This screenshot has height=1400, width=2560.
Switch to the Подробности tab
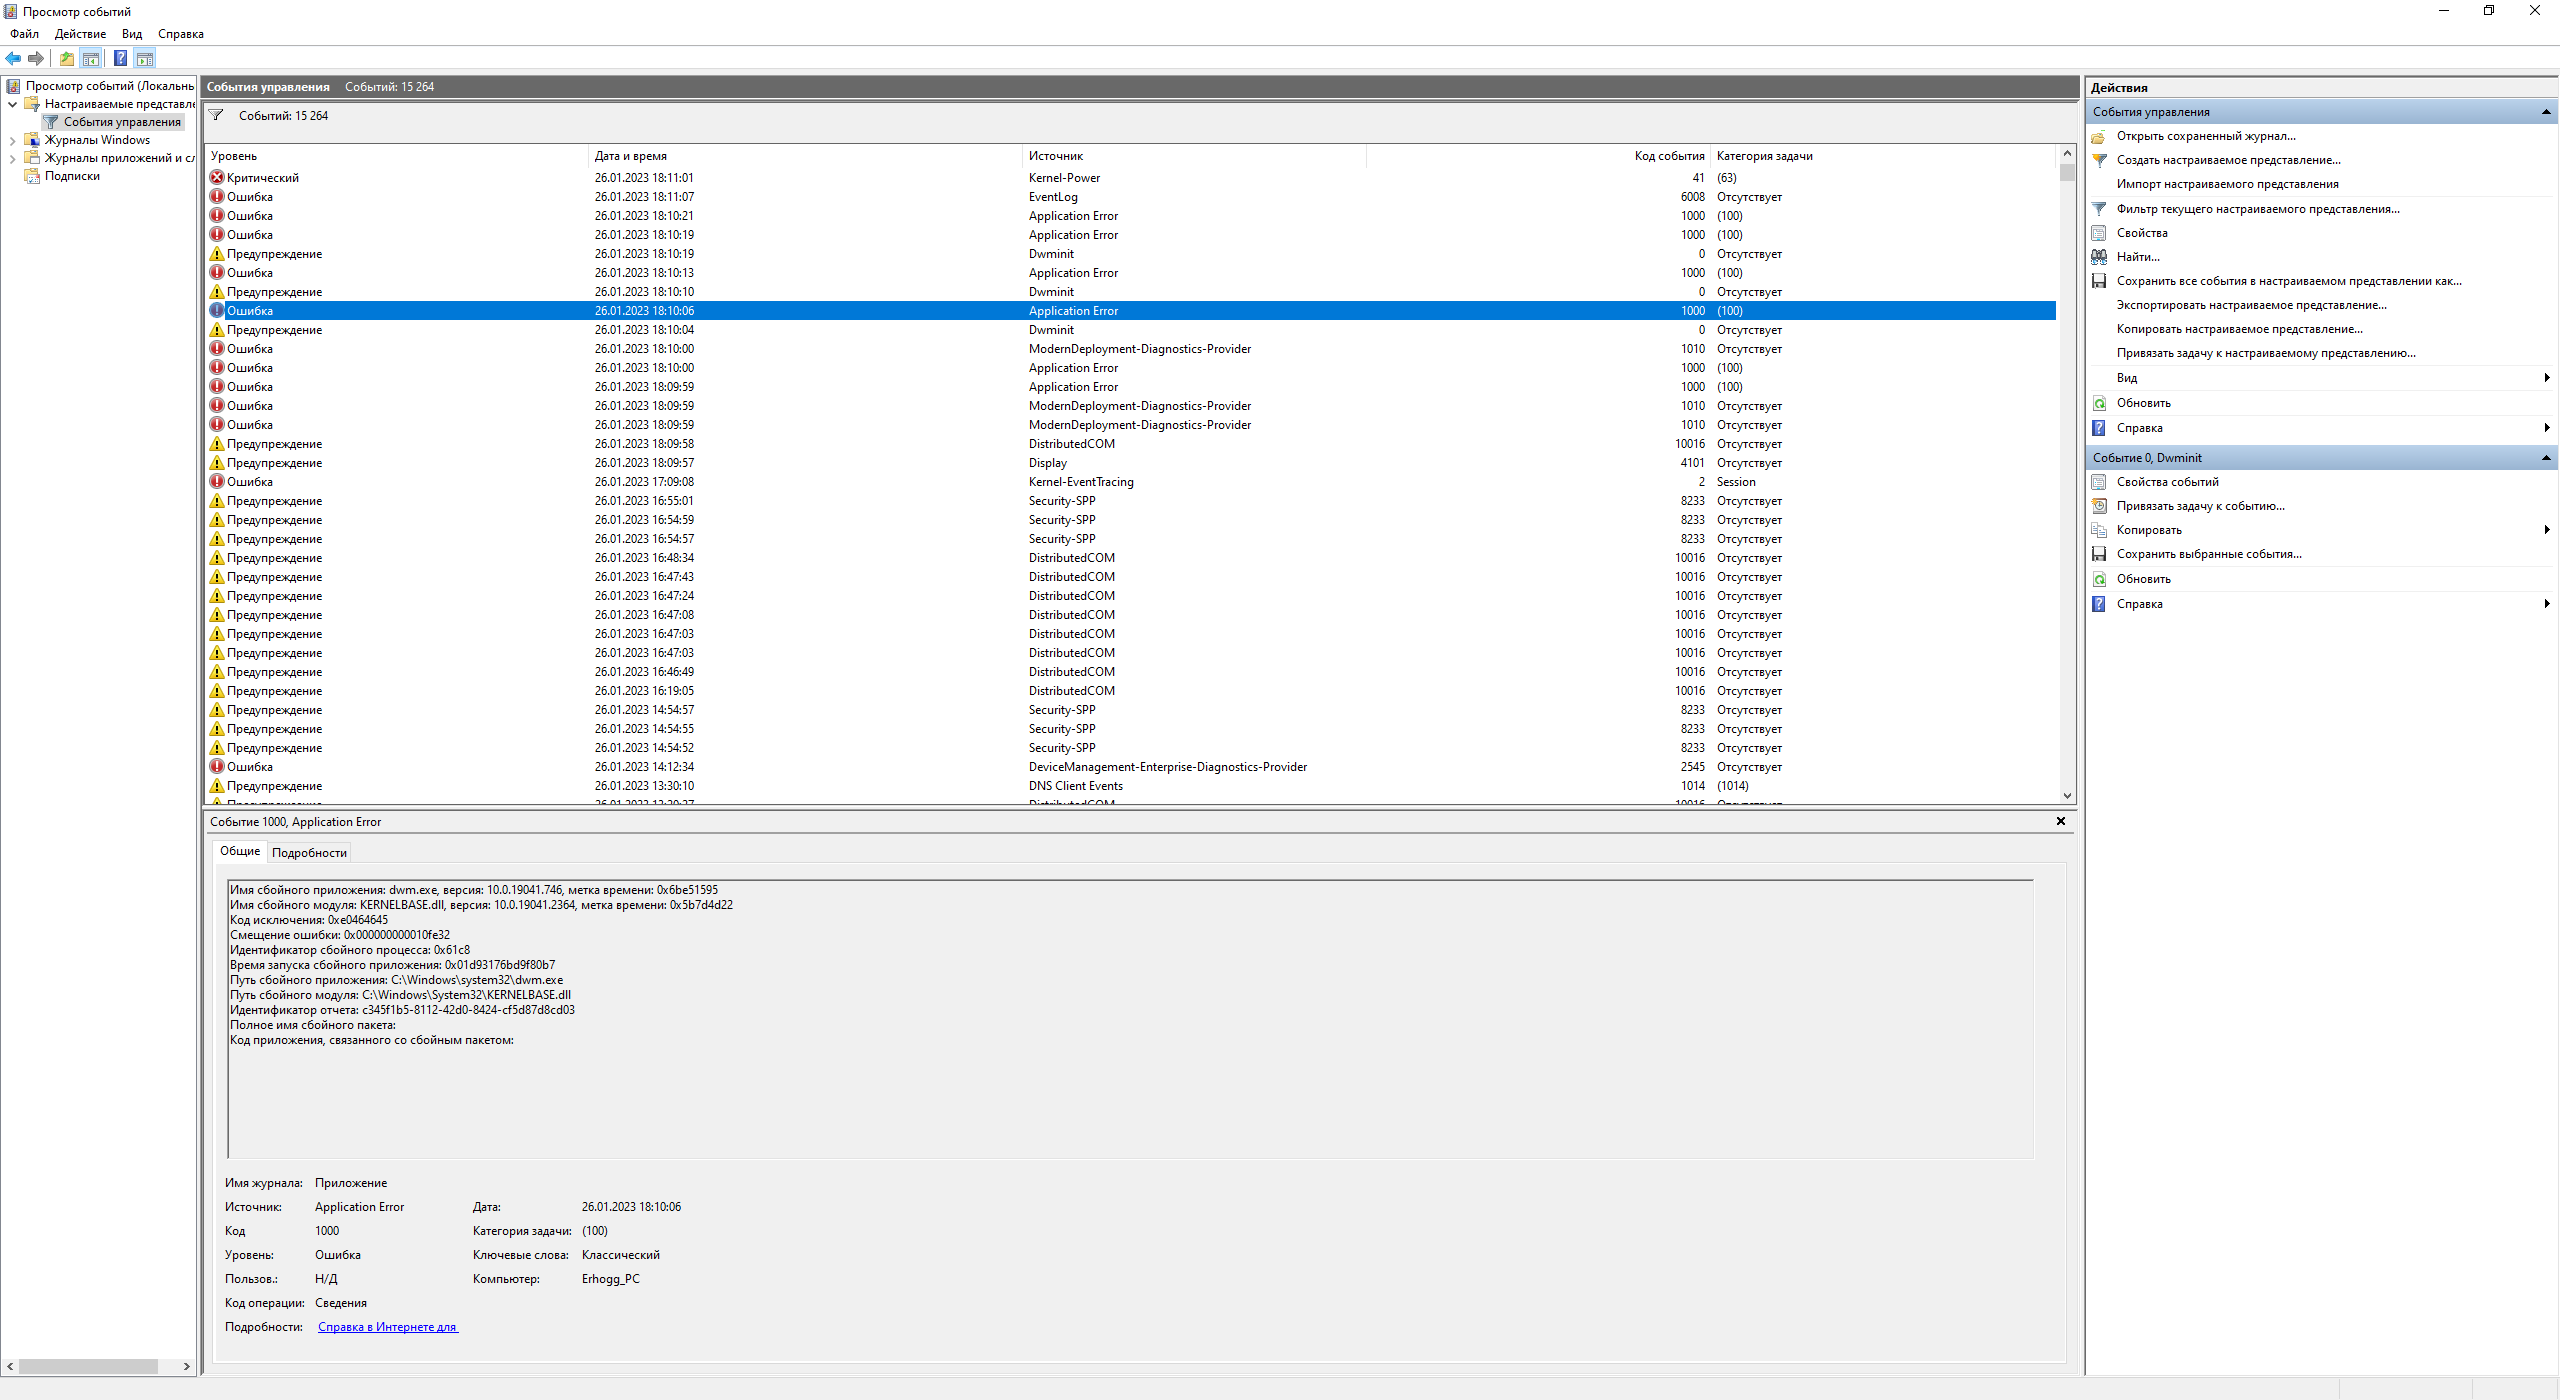click(309, 853)
